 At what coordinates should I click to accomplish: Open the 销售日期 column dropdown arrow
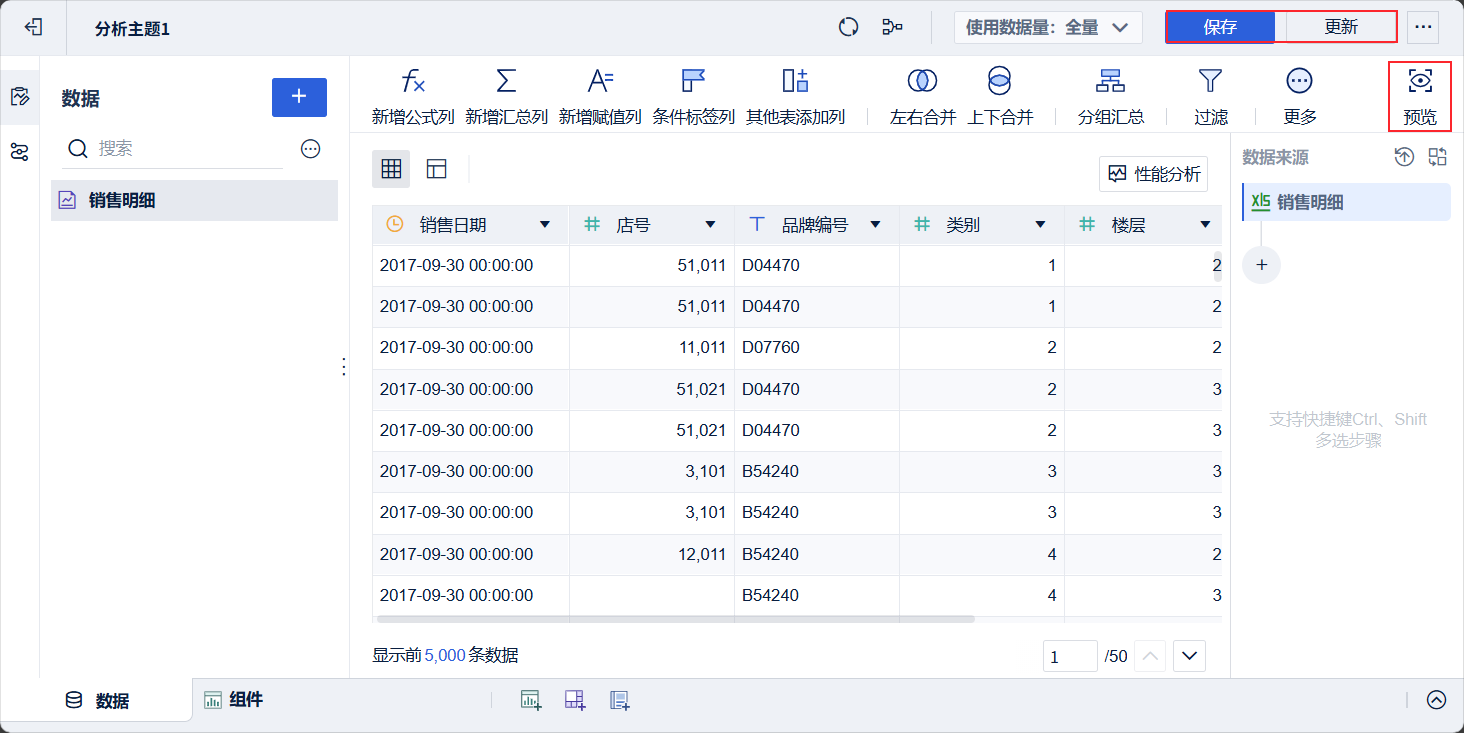click(x=545, y=225)
